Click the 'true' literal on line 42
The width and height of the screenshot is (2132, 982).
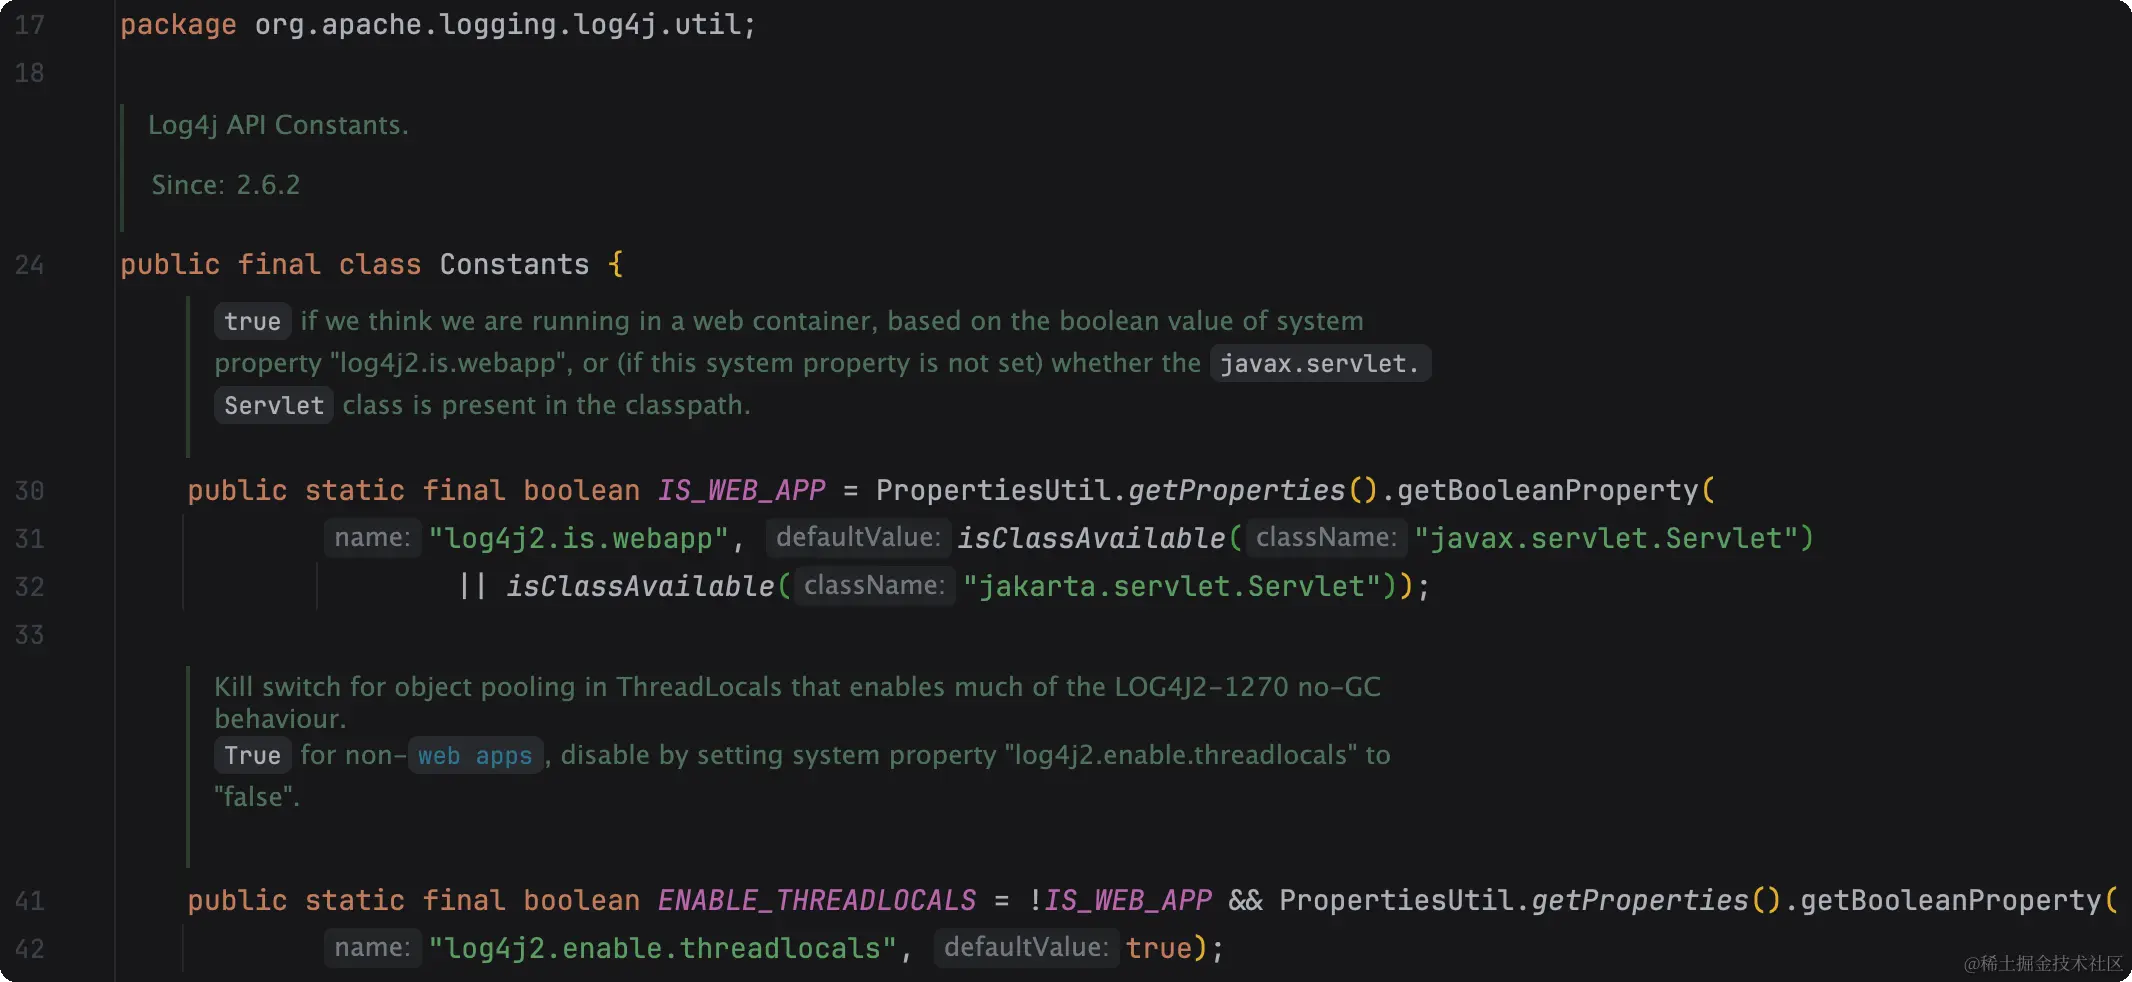click(1159, 949)
